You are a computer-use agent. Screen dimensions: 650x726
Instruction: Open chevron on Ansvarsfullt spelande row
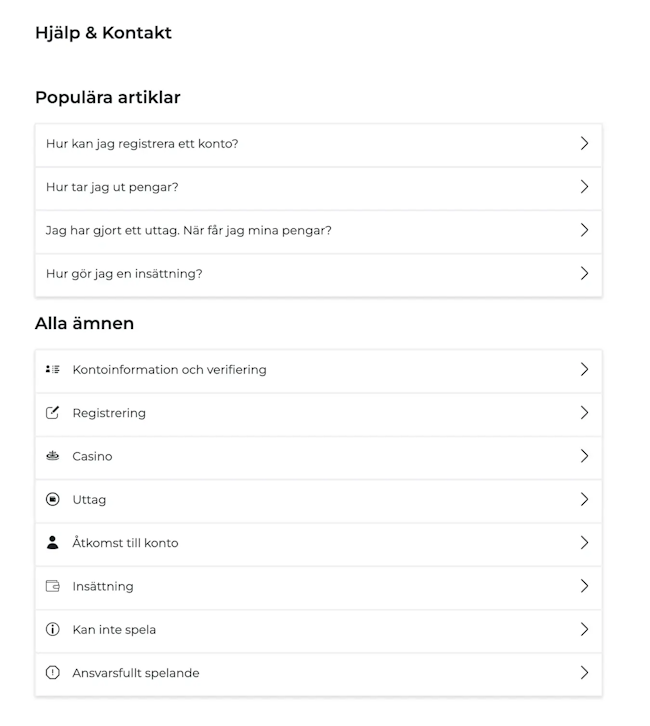coord(584,673)
